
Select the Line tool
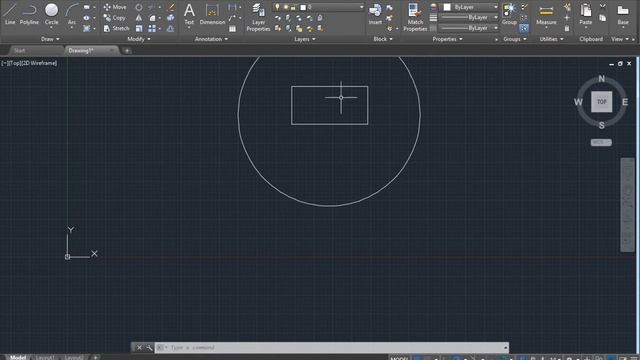click(10, 13)
